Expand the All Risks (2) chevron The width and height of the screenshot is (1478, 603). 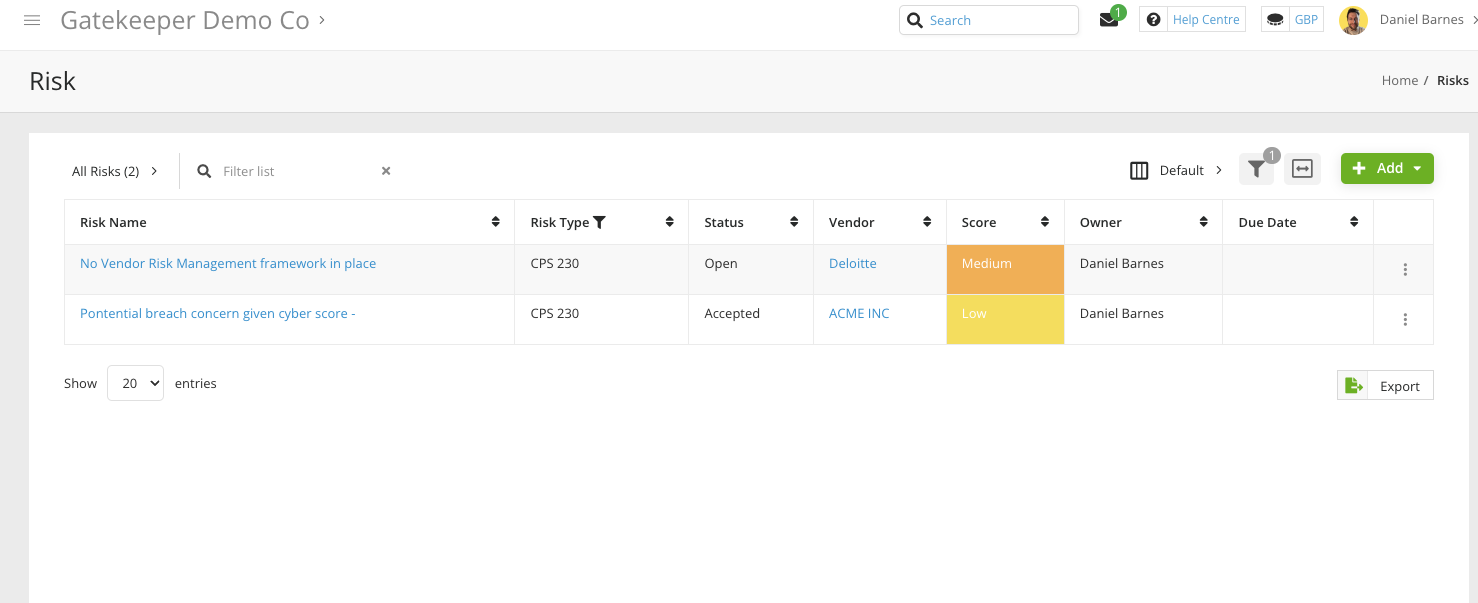click(x=155, y=170)
